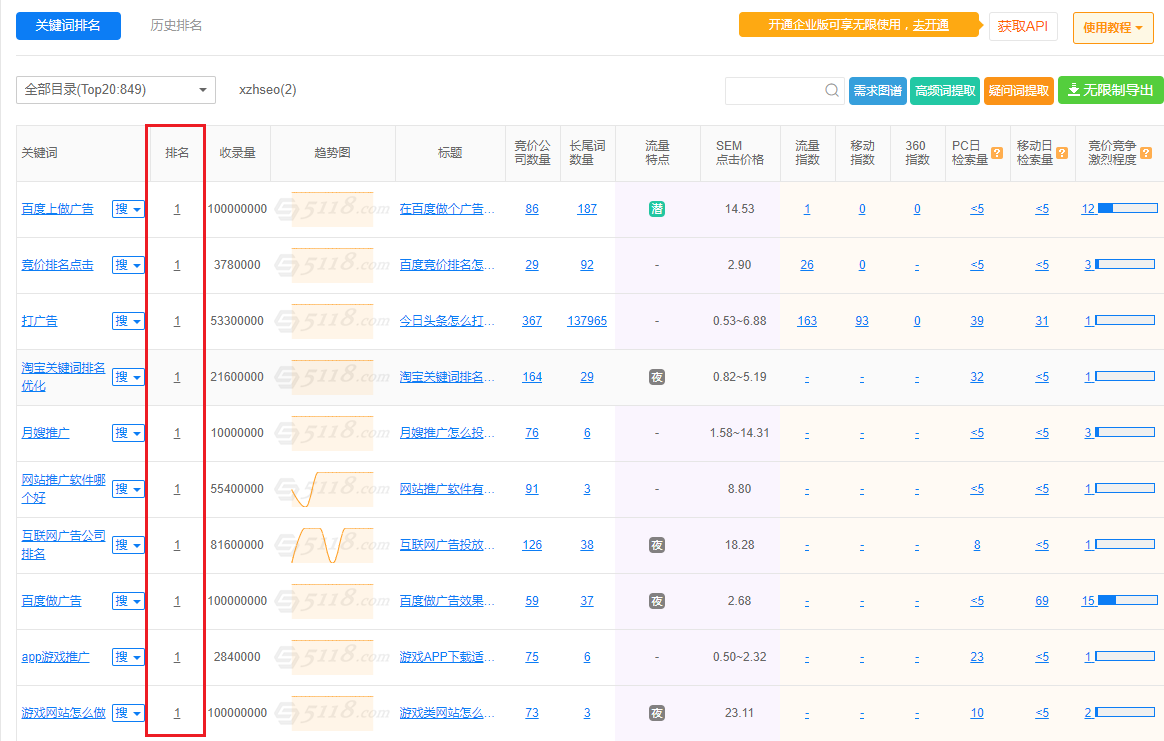Click help icon beside PC日检索量 header
Screen dimensions: 1164x741
click(996, 153)
